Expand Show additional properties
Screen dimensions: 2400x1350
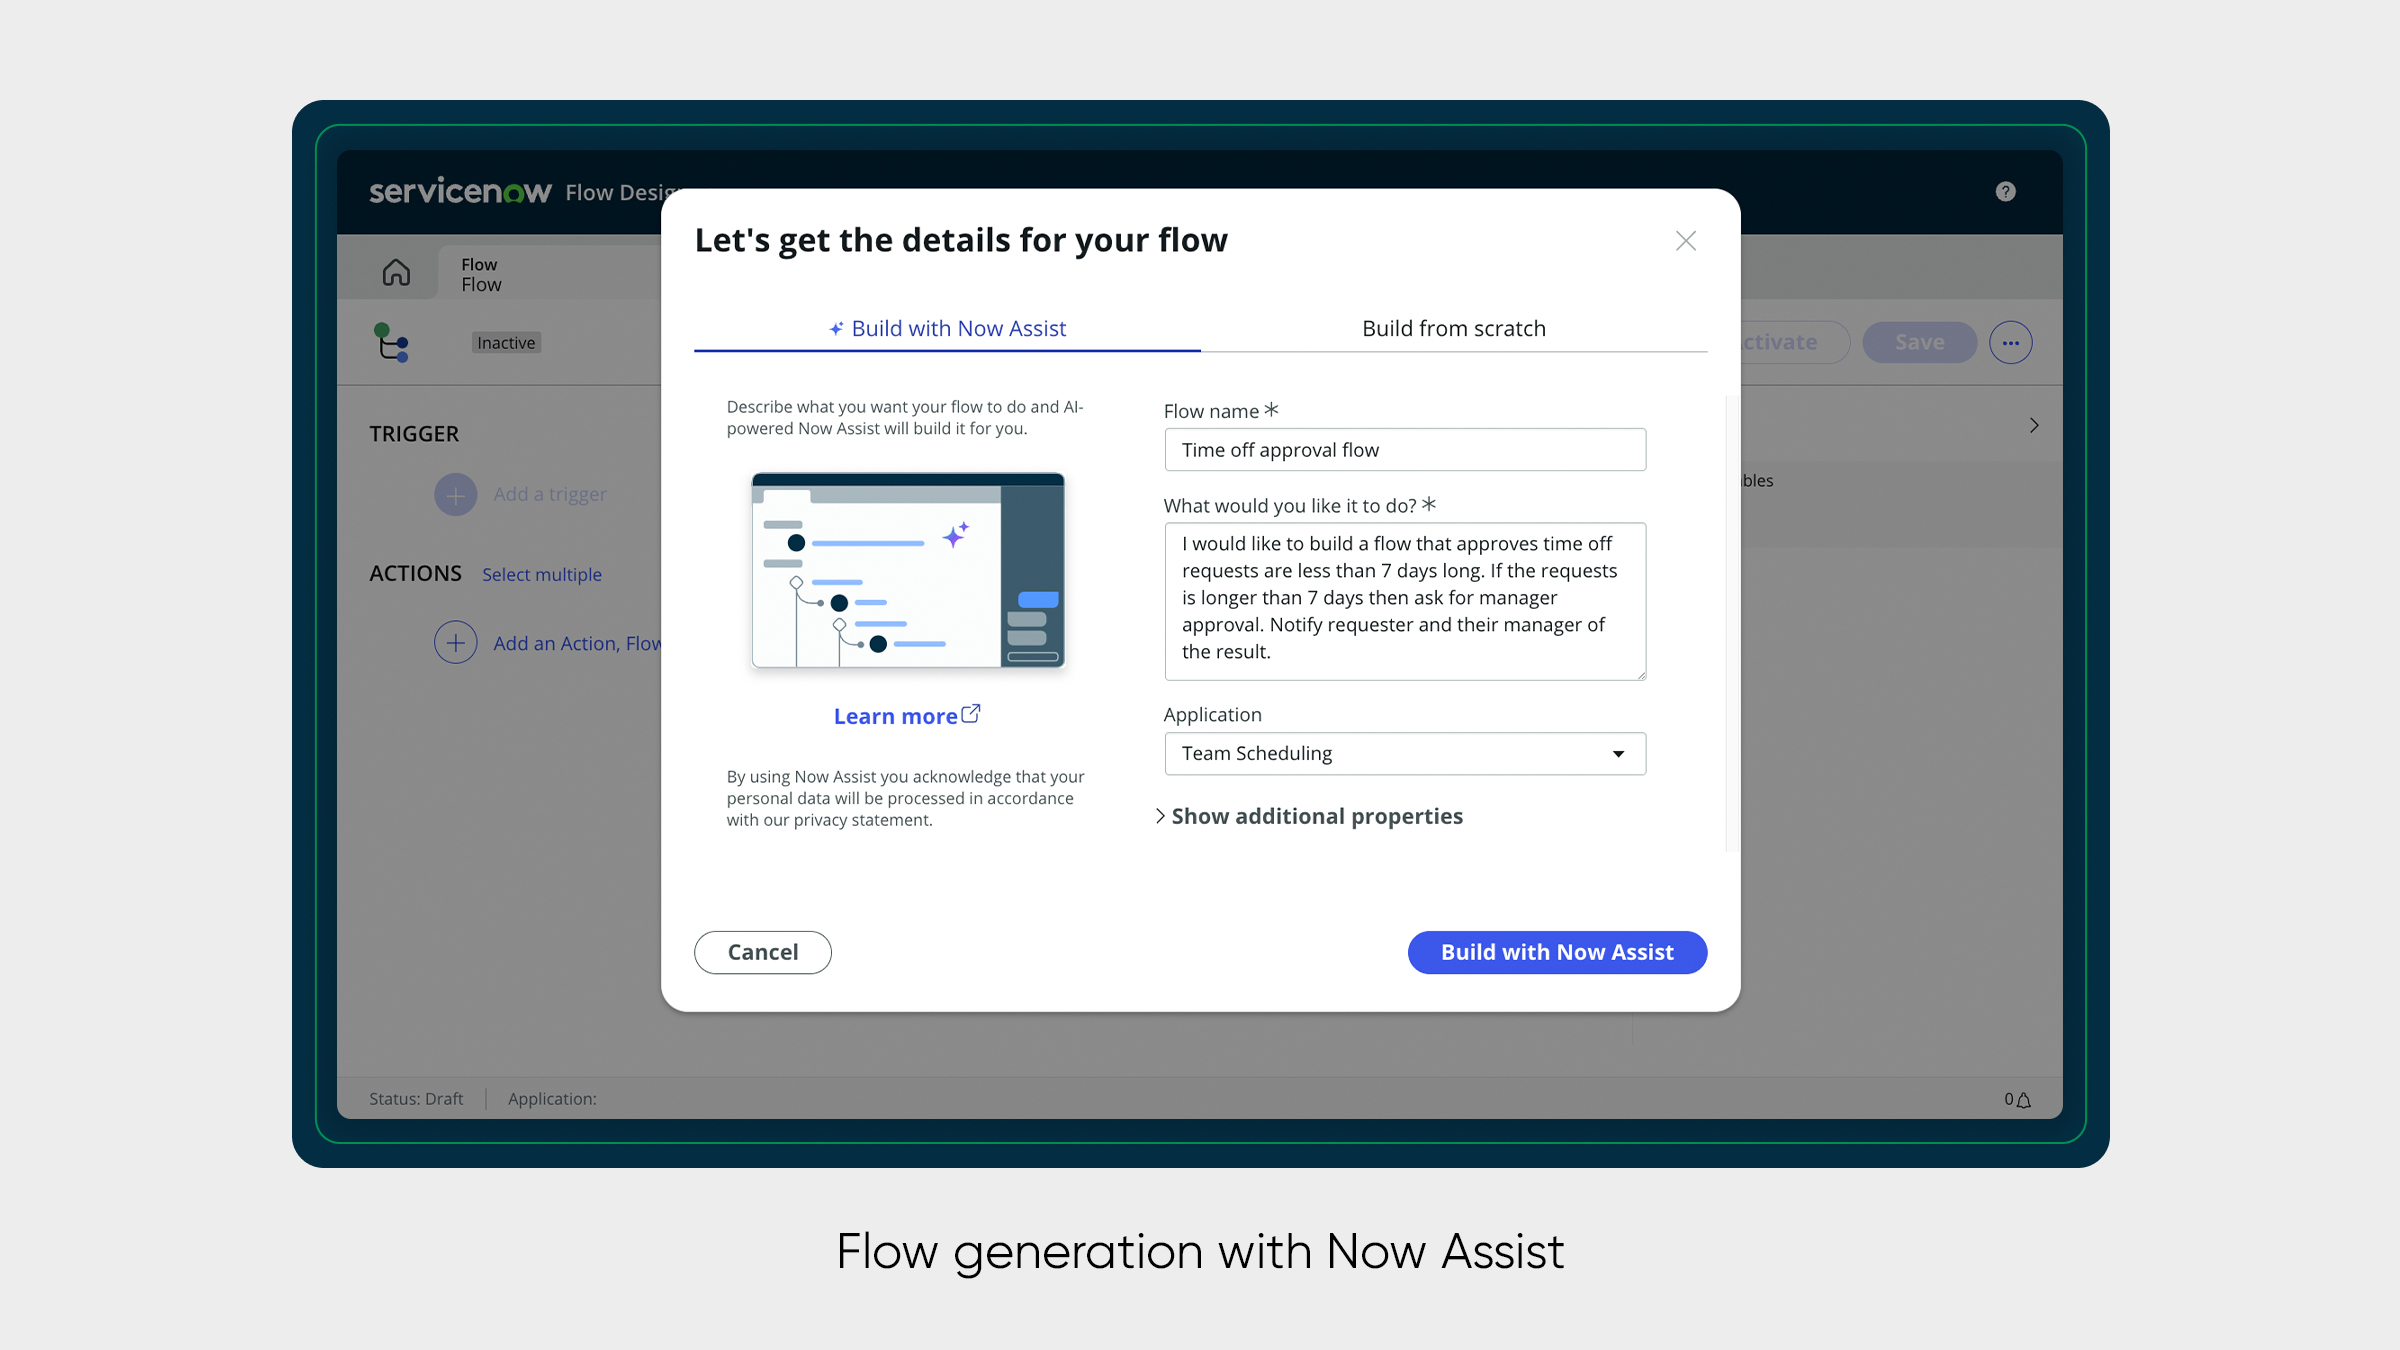(x=1310, y=816)
